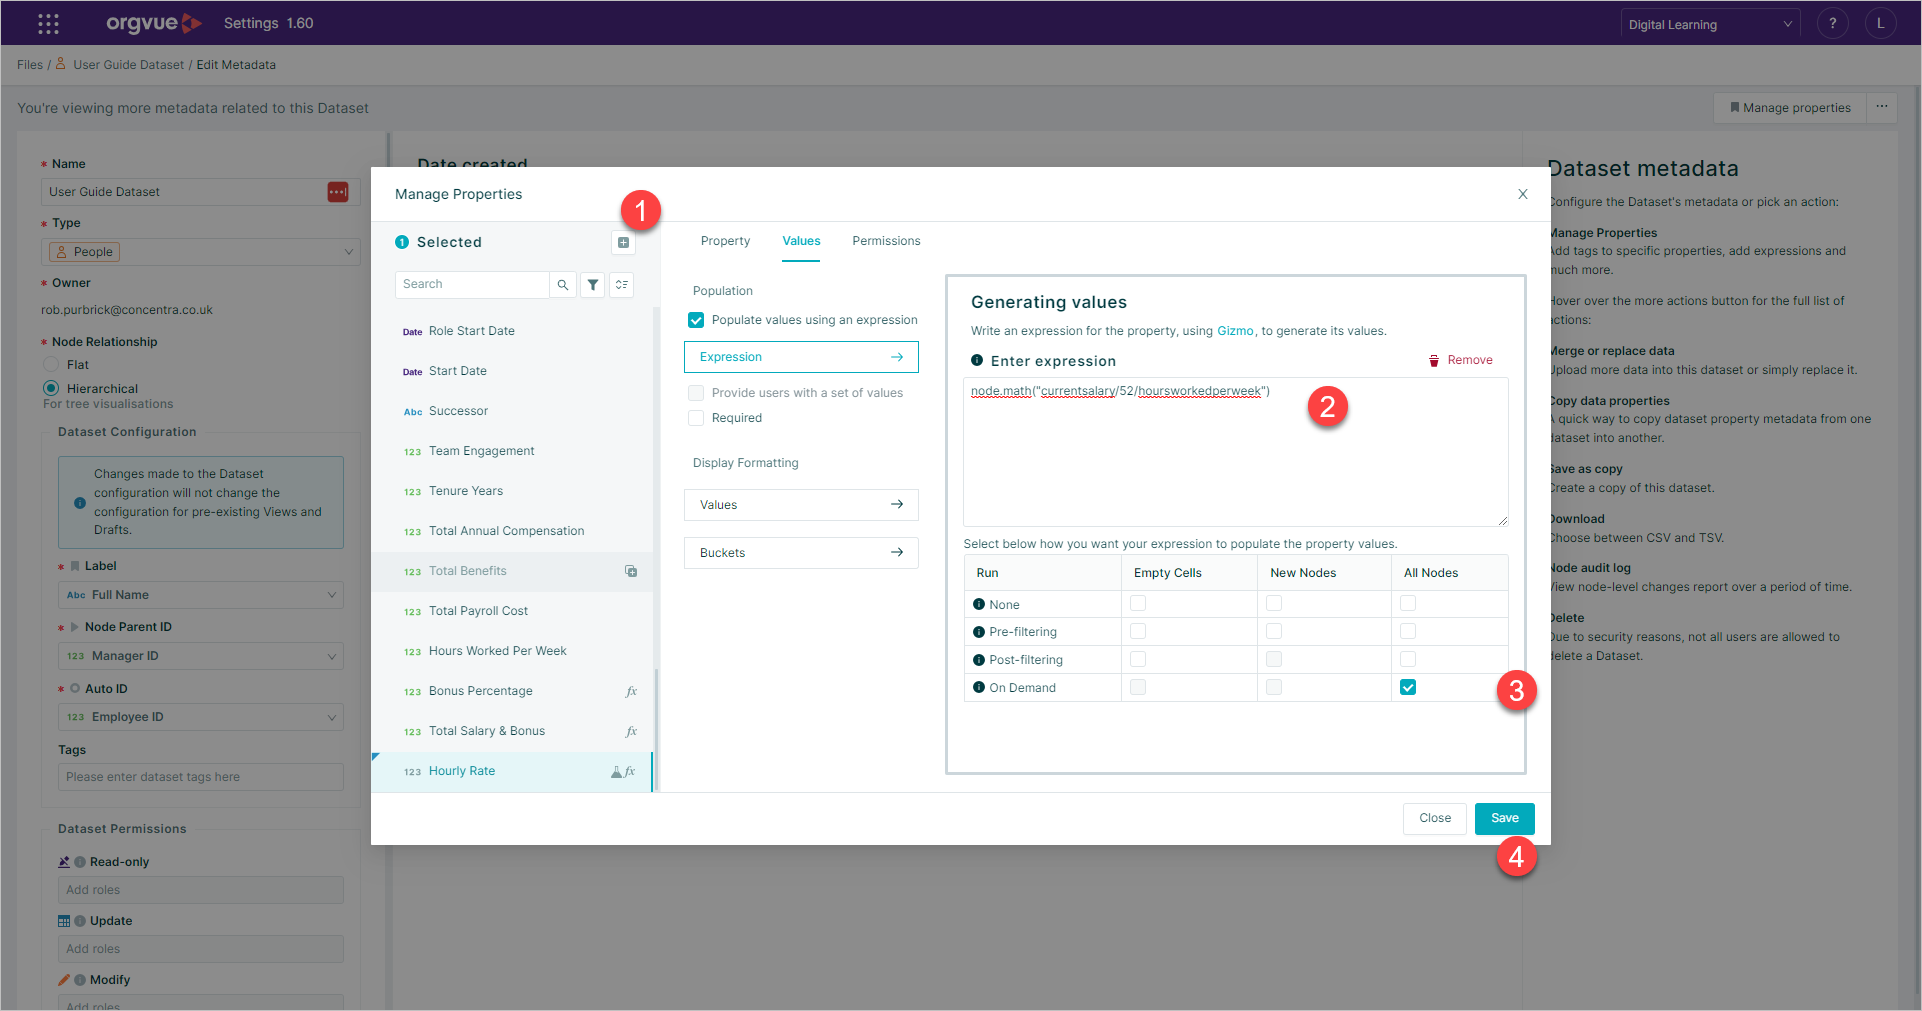Switch to the Permissions tab
This screenshot has height=1011, width=1922.
pyautogui.click(x=886, y=241)
